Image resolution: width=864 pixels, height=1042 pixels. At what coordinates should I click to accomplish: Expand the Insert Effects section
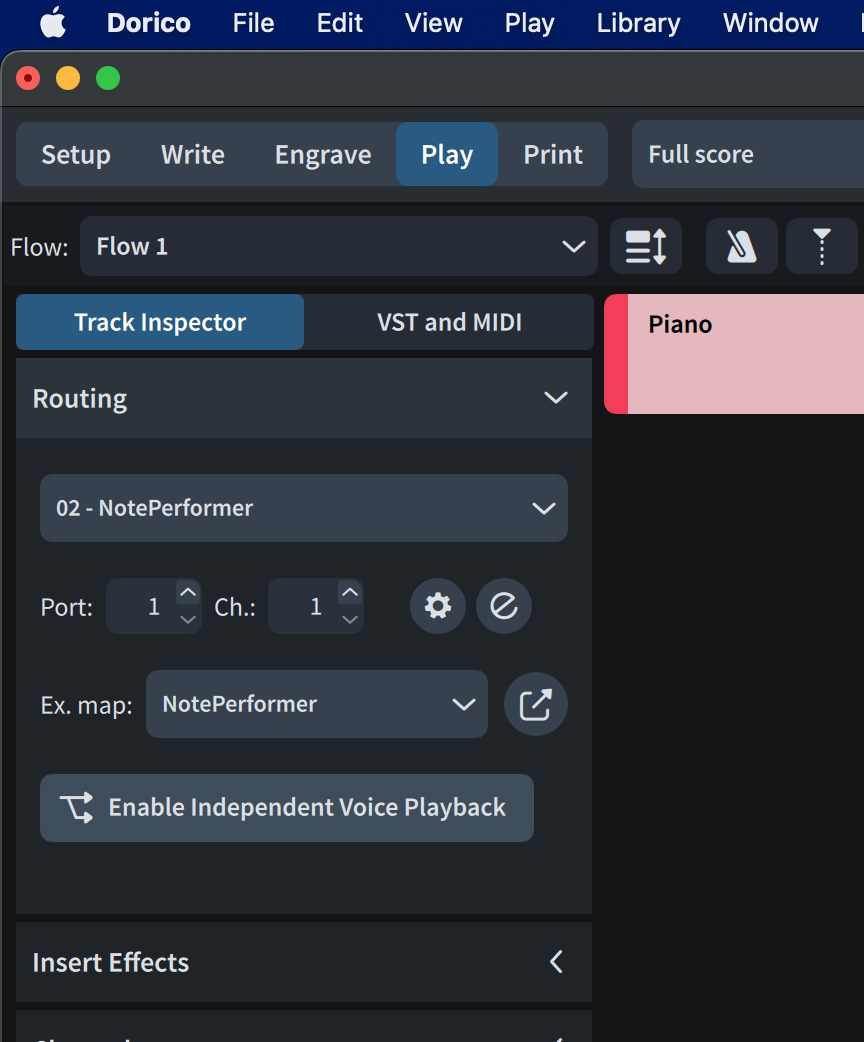(556, 962)
